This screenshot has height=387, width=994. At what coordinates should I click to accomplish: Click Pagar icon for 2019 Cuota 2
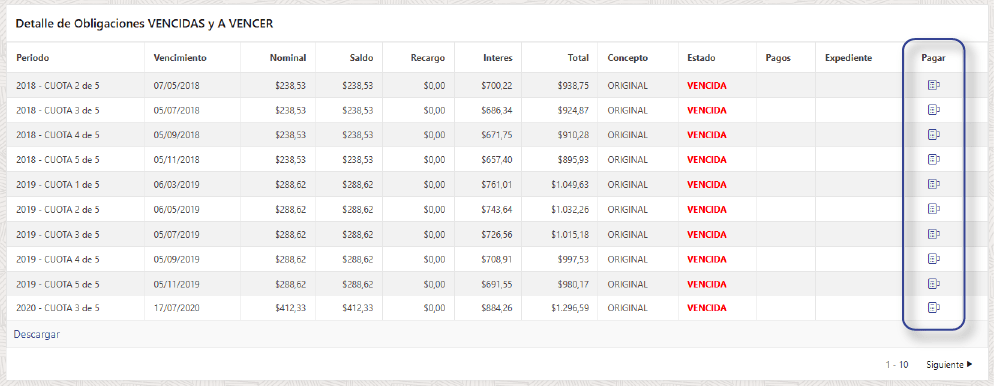click(933, 209)
